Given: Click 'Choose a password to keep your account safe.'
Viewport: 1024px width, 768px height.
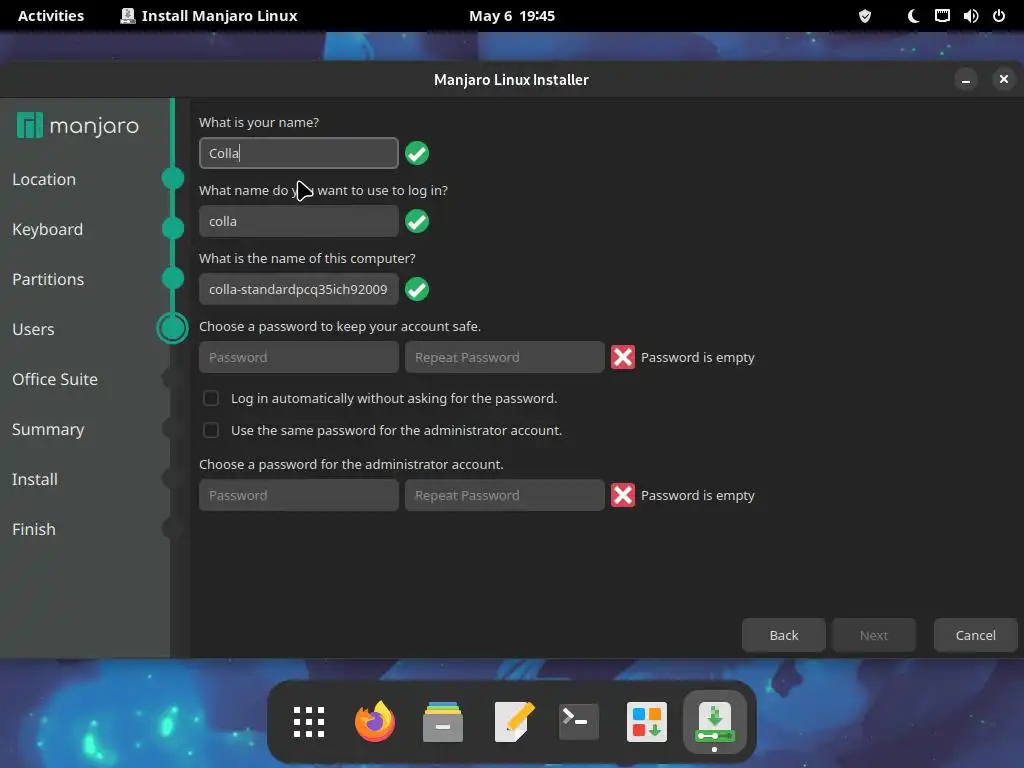Looking at the screenshot, I should (340, 327).
